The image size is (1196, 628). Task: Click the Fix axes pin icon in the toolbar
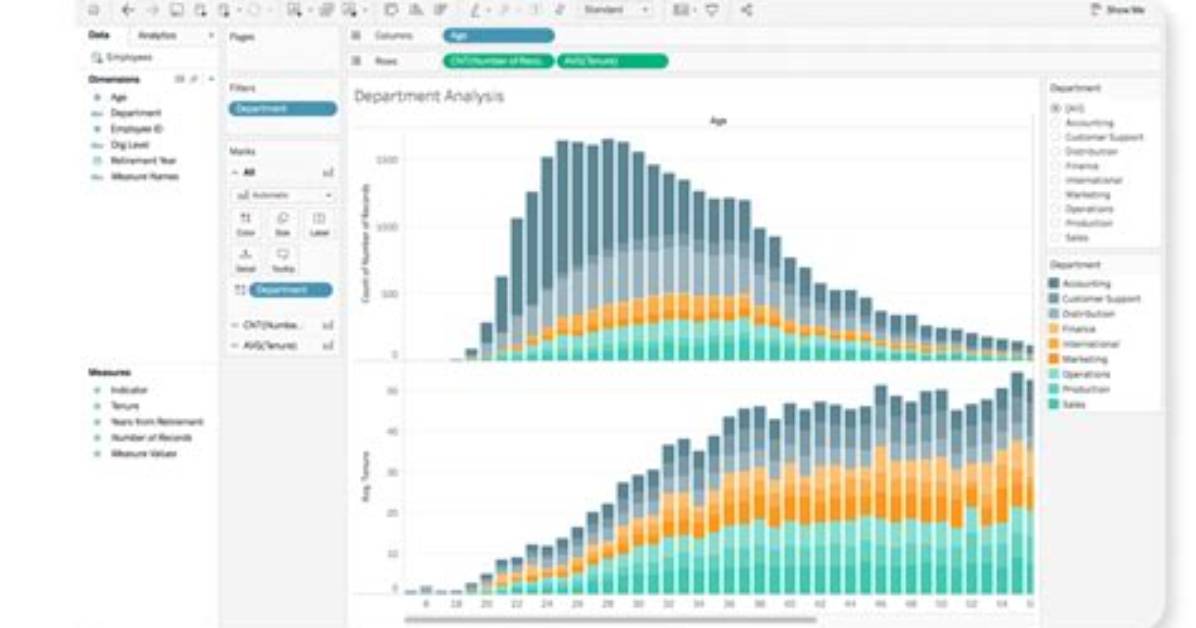point(560,10)
